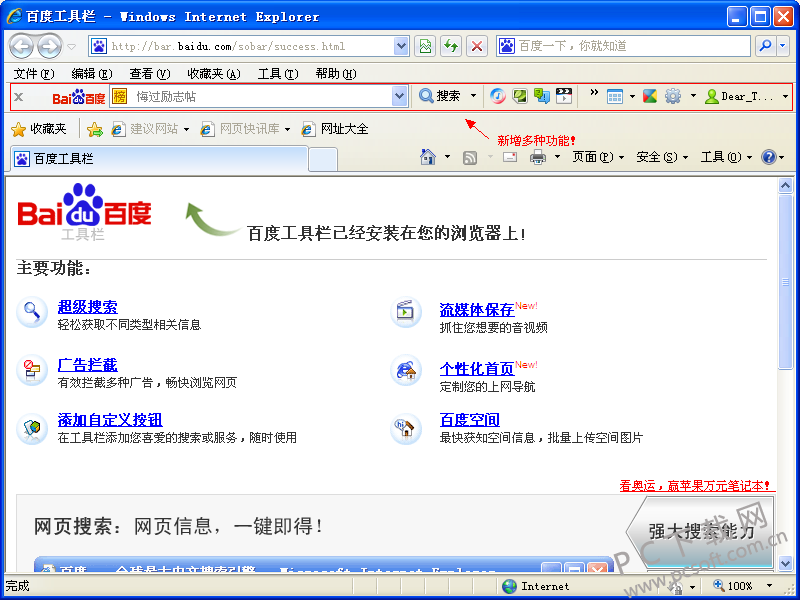
Task: Open the 安全(S) command bar menu
Action: pyautogui.click(x=662, y=157)
